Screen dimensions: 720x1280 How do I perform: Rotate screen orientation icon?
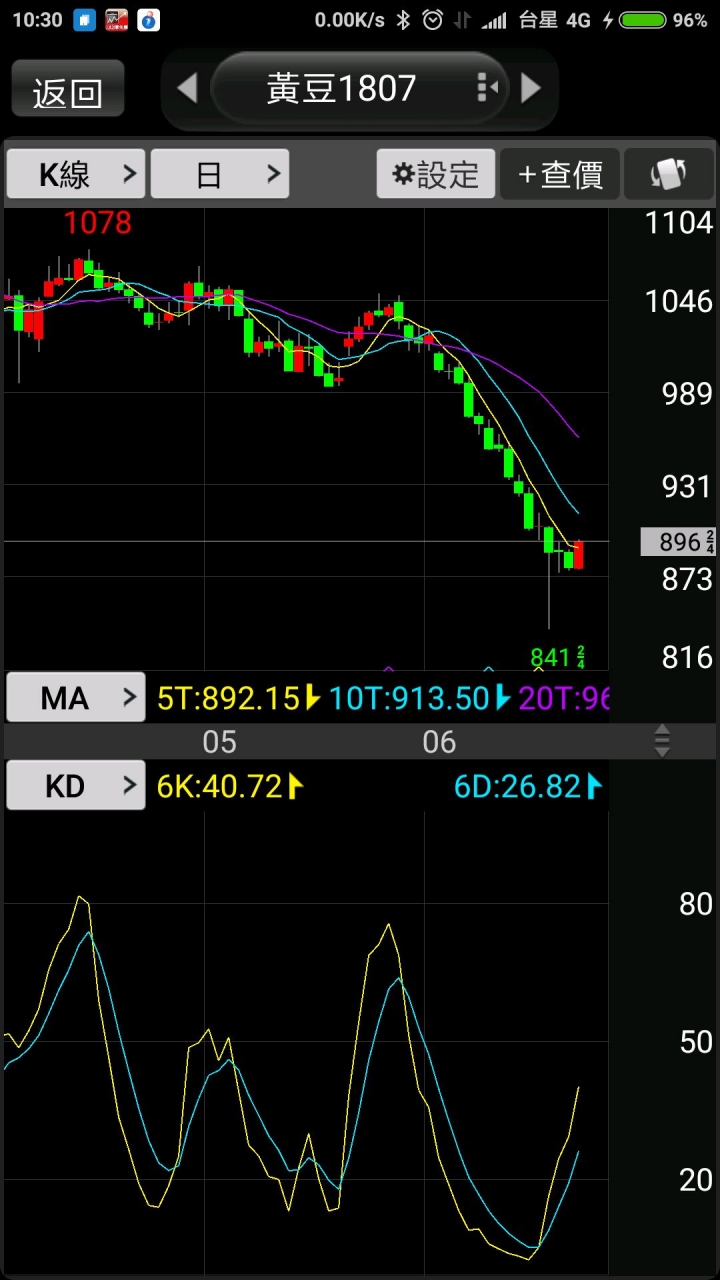(x=669, y=174)
